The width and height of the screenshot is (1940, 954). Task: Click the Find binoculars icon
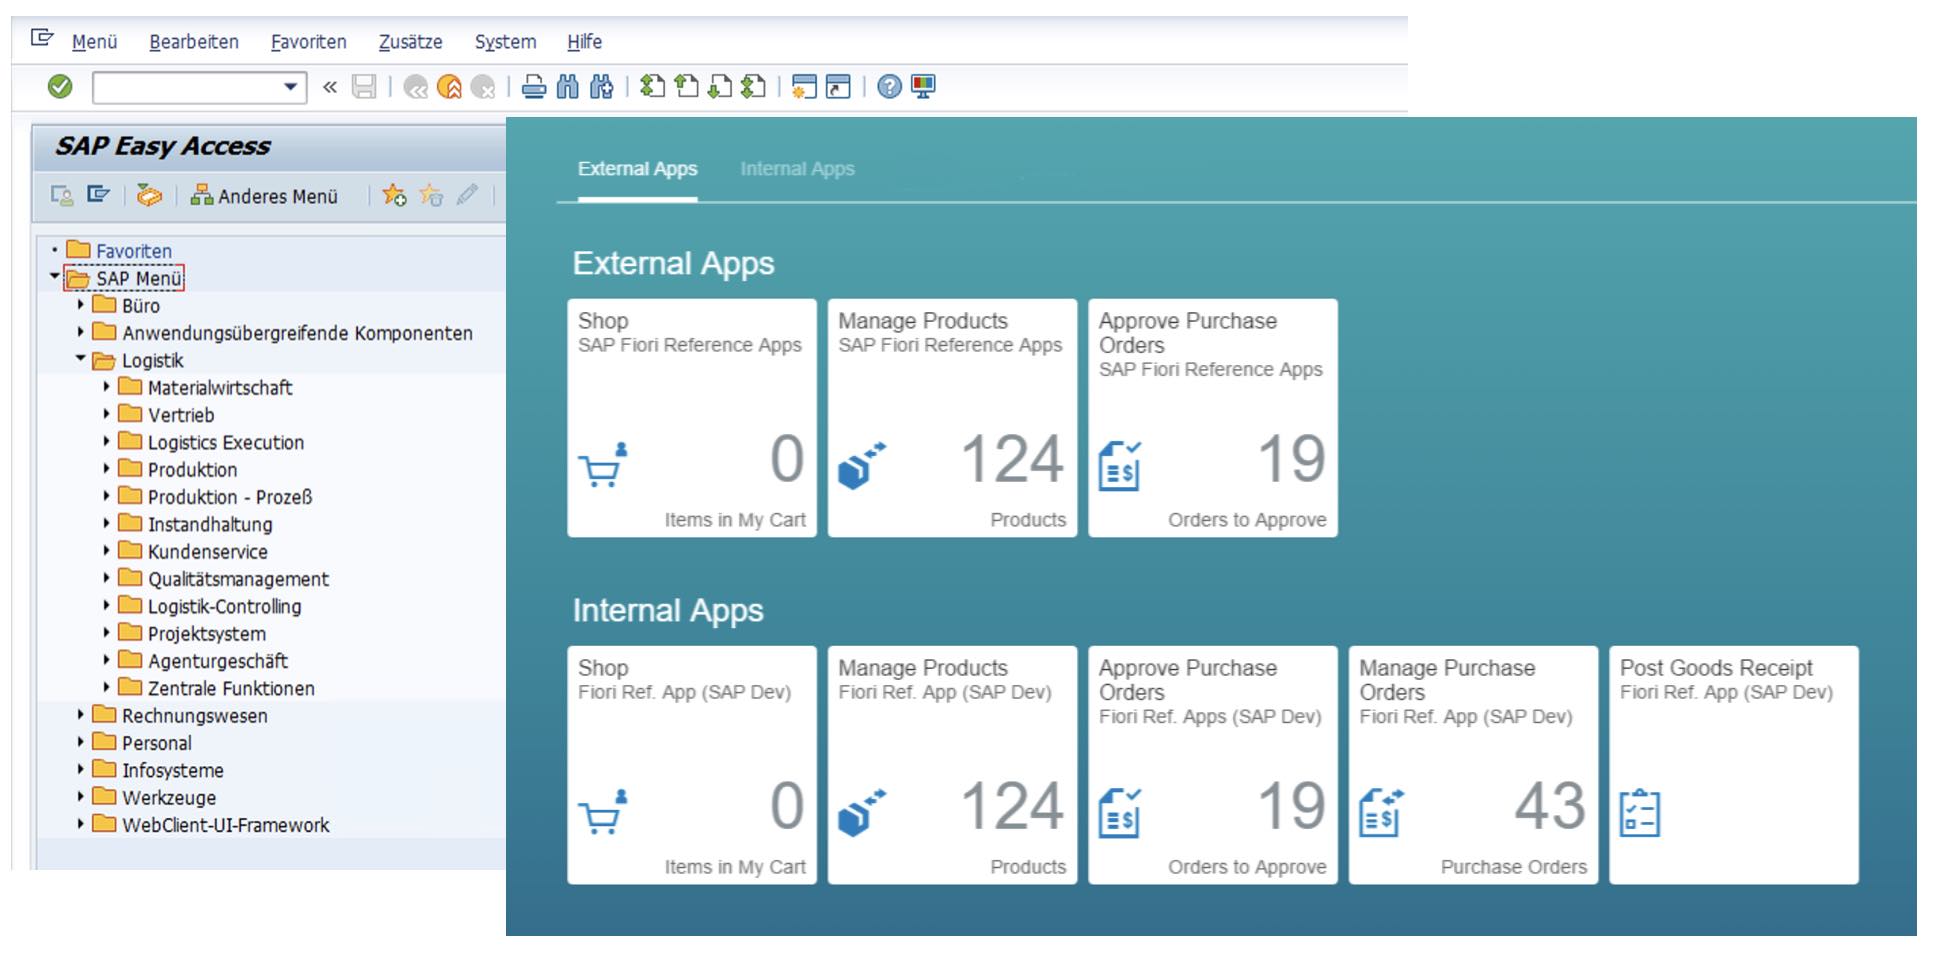567,87
